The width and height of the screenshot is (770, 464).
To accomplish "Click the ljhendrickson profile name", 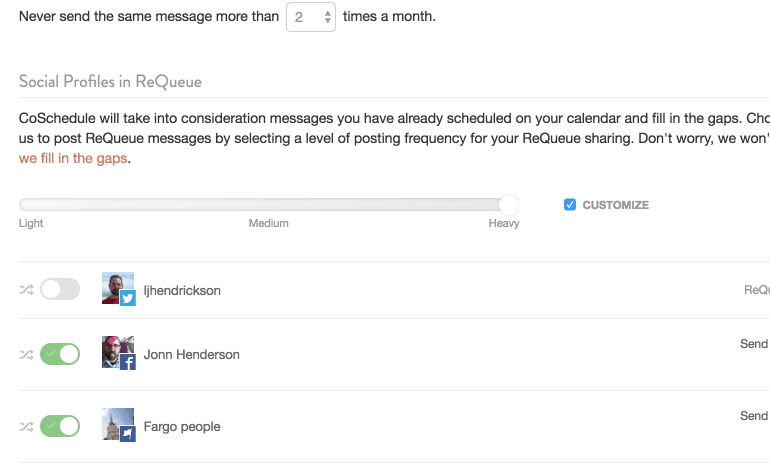I will coord(182,290).
